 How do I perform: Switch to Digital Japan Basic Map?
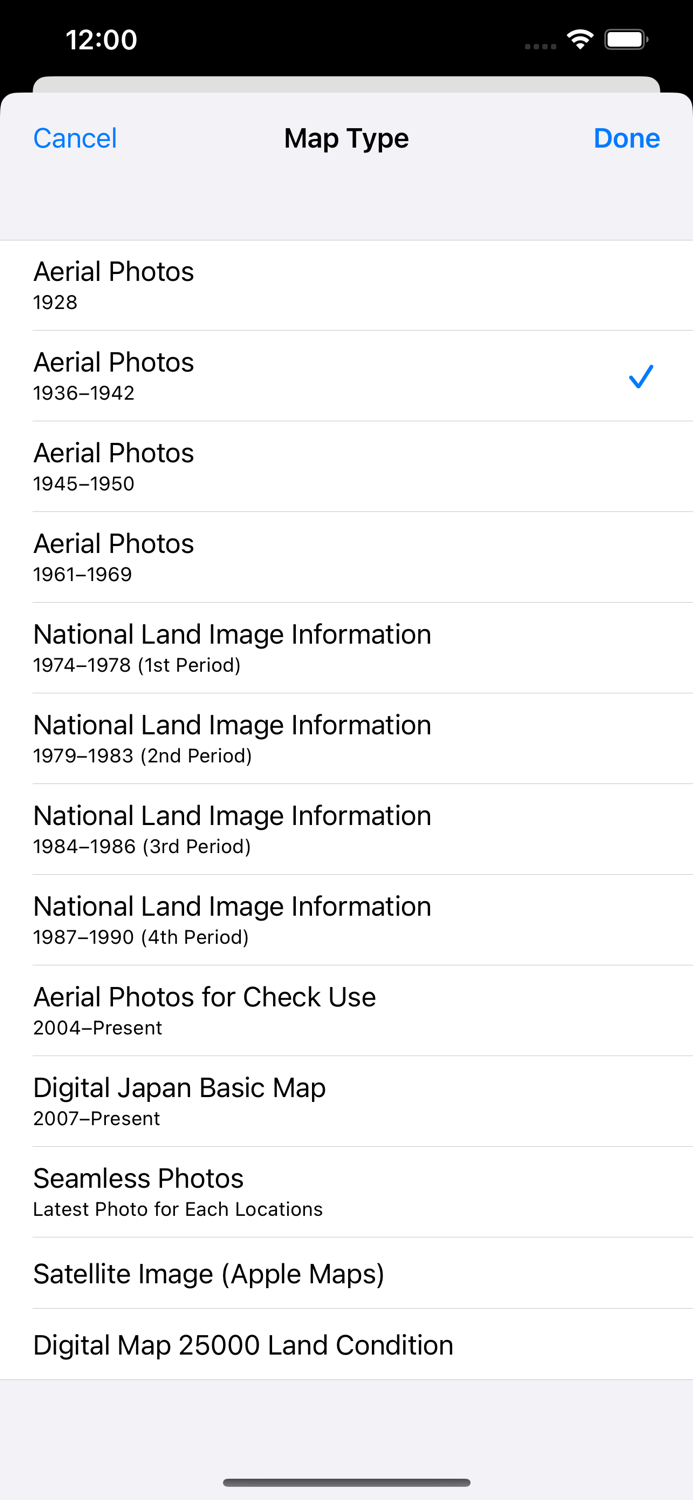(x=346, y=1101)
